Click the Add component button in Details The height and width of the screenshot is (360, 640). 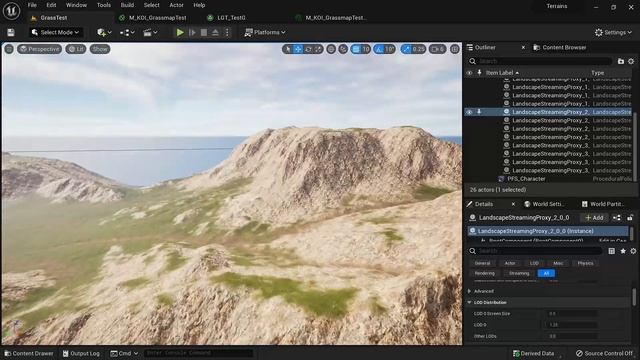(594, 218)
